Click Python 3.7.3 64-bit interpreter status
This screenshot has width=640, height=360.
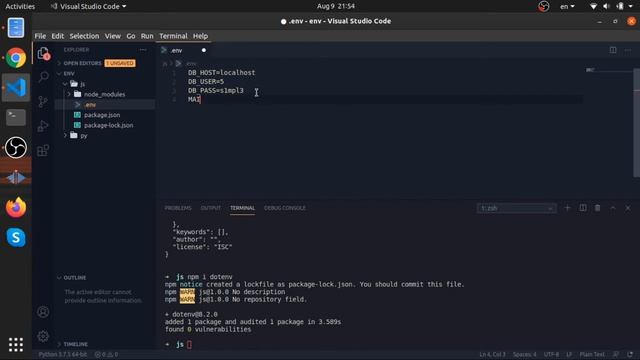pyautogui.click(x=62, y=354)
